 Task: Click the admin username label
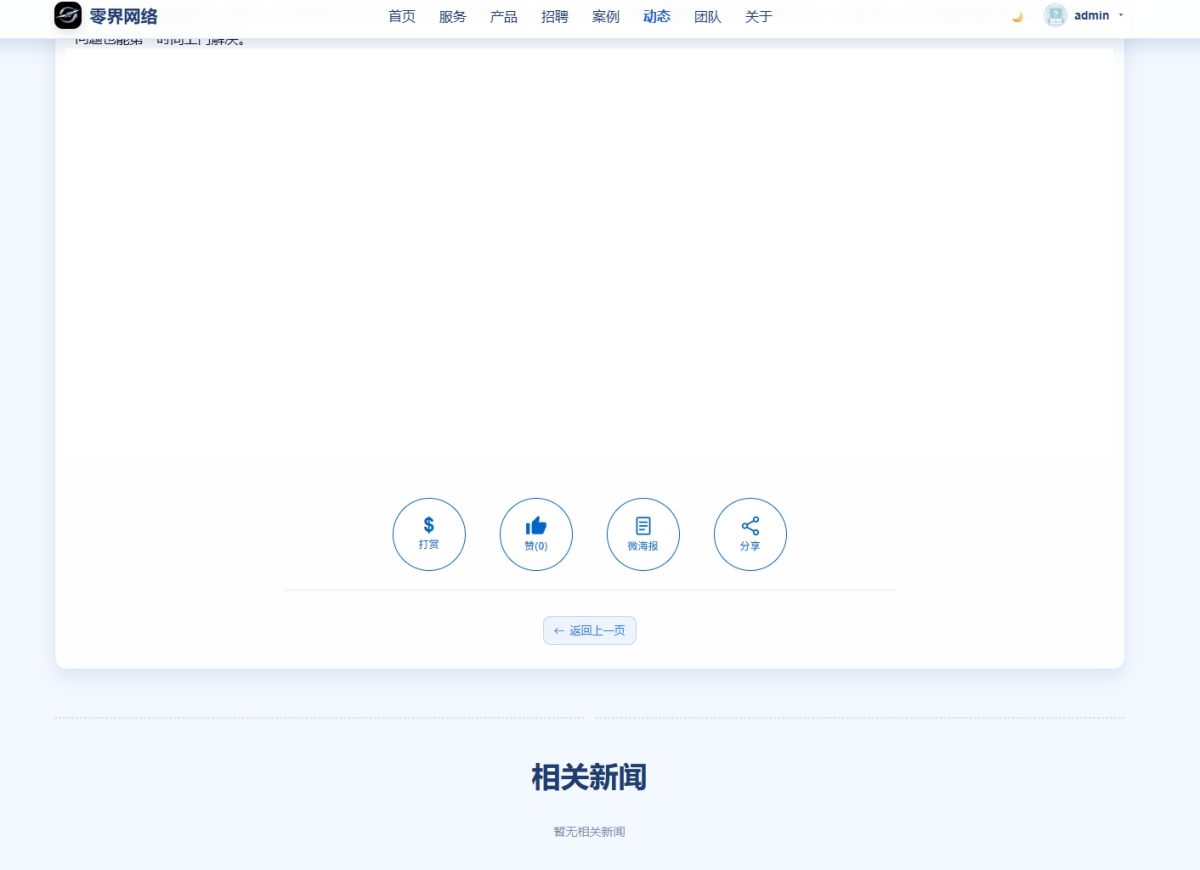pyautogui.click(x=1091, y=16)
